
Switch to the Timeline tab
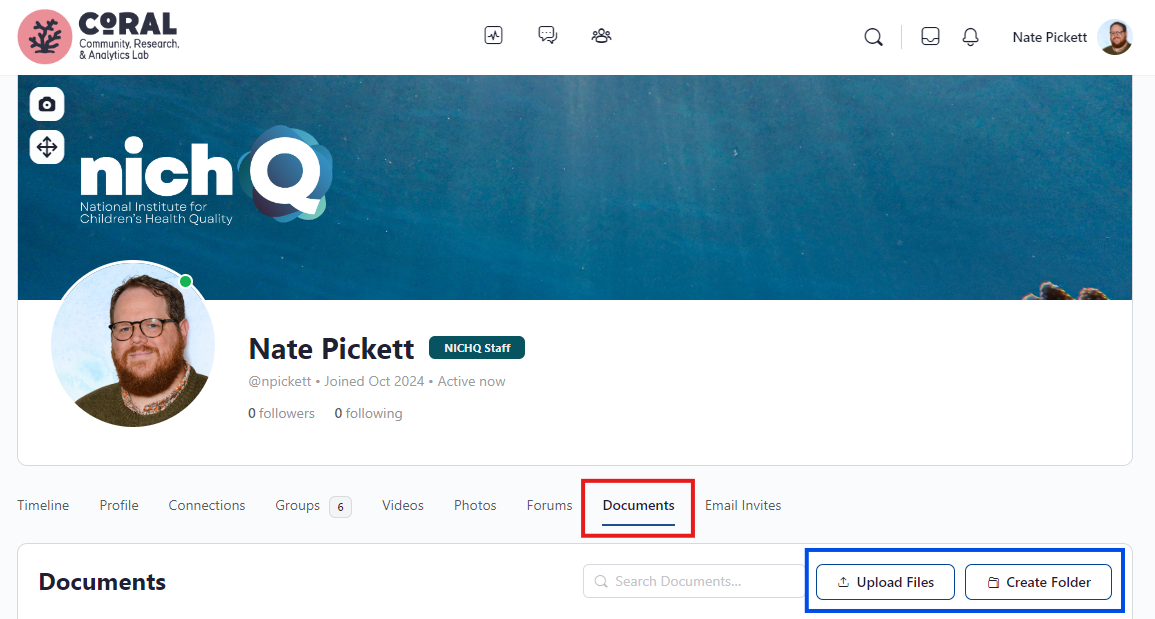43,505
